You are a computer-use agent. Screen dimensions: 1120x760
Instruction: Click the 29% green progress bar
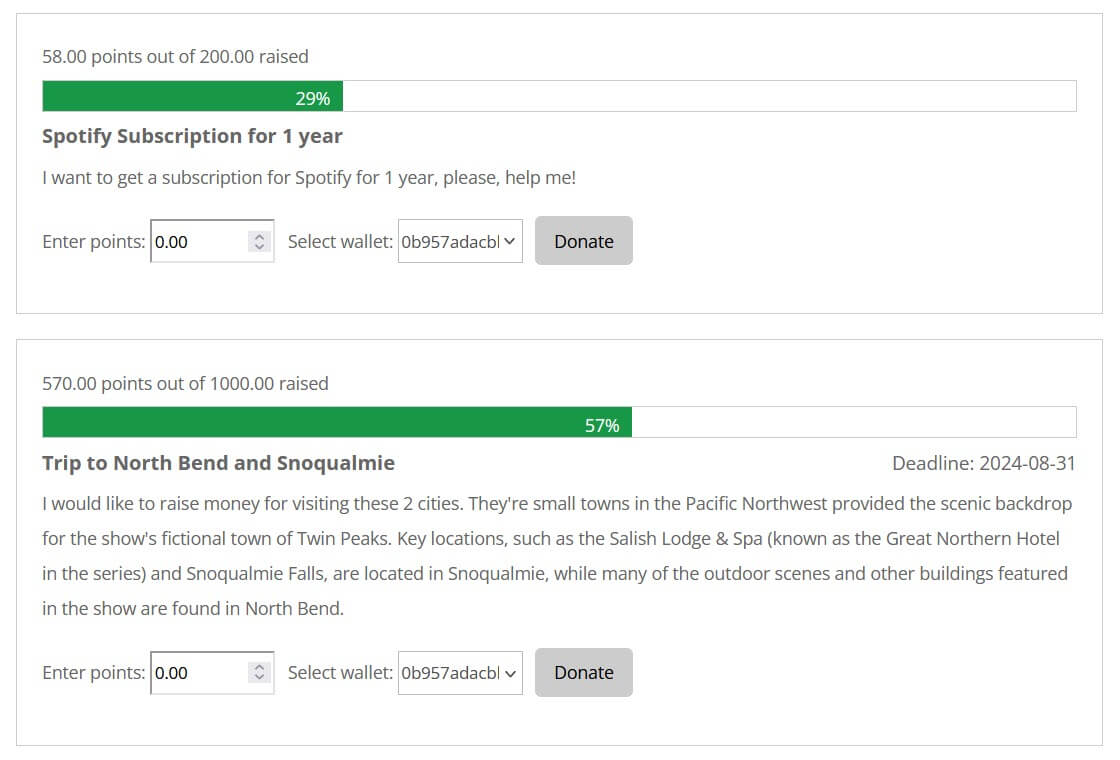192,97
